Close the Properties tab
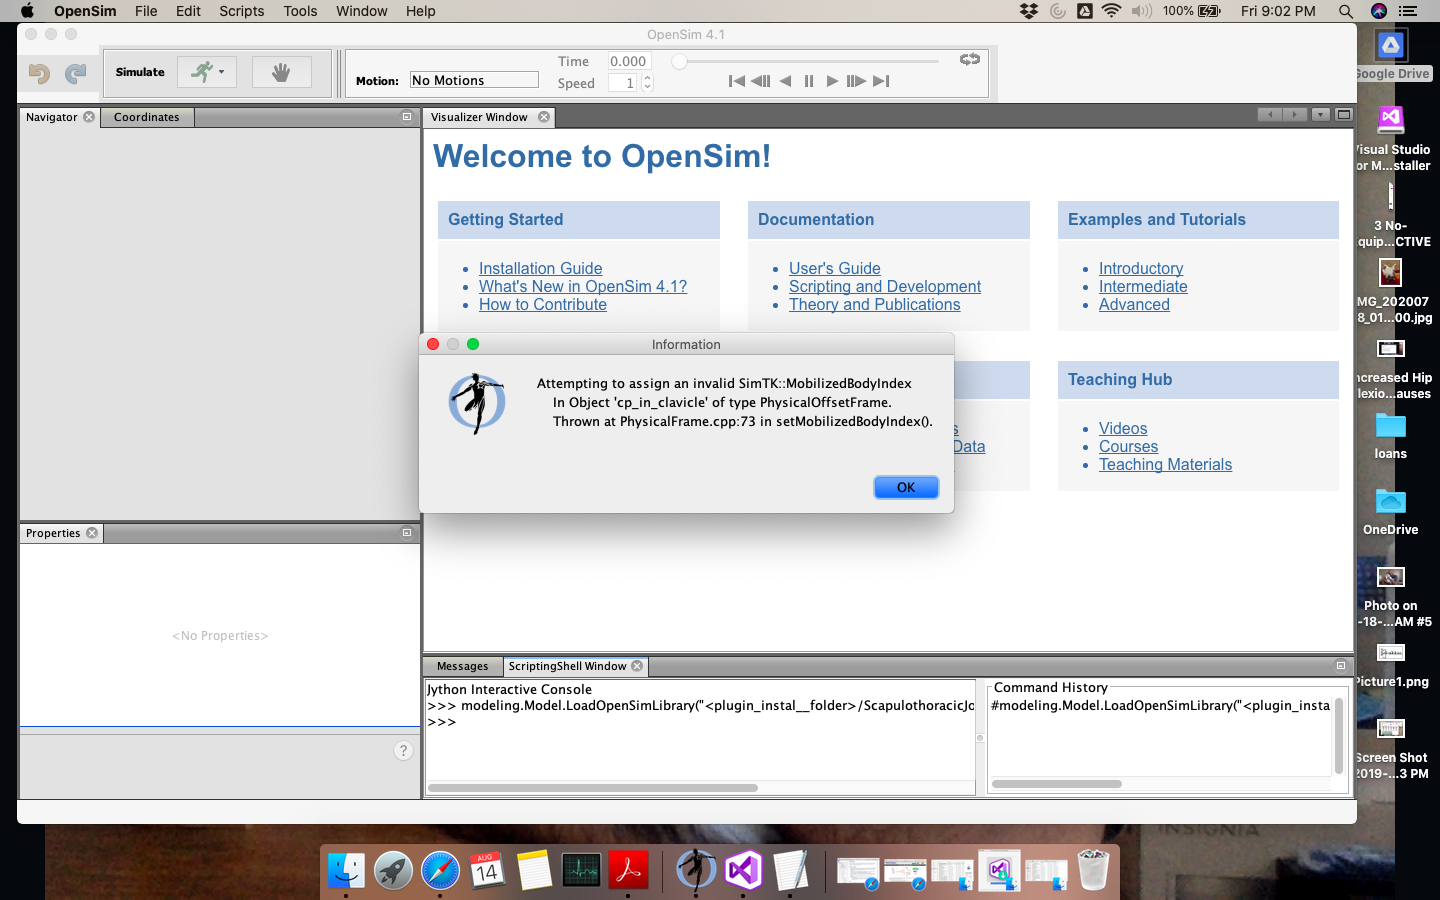 pos(92,533)
